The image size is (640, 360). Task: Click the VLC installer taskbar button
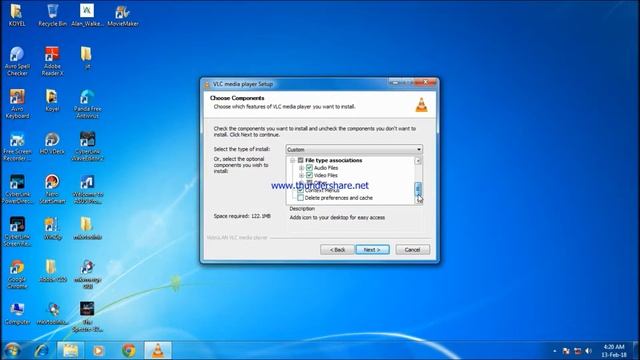tap(158, 351)
